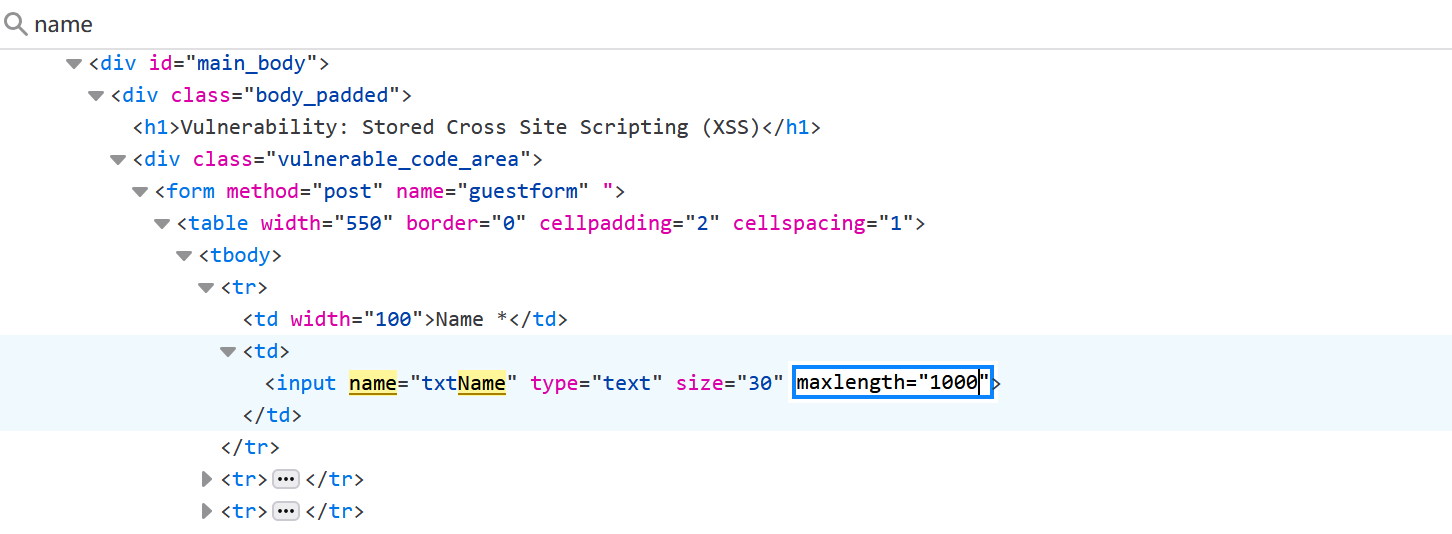
Task: Click the input tag name
Action: (x=307, y=383)
